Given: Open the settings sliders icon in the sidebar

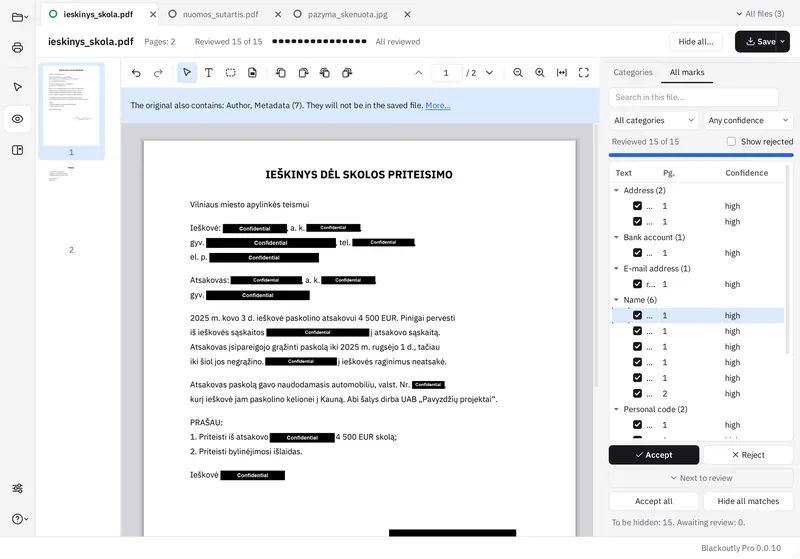Looking at the screenshot, I should [x=17, y=488].
